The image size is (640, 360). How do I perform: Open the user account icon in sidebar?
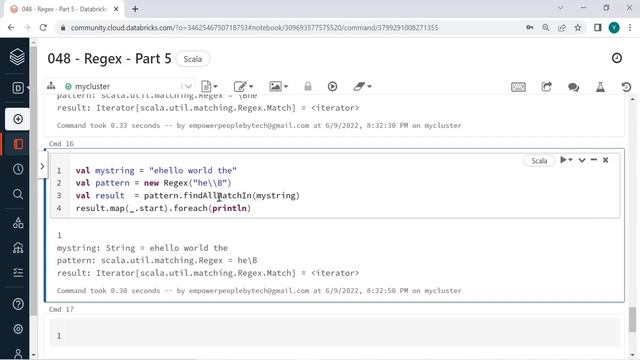coord(18,353)
